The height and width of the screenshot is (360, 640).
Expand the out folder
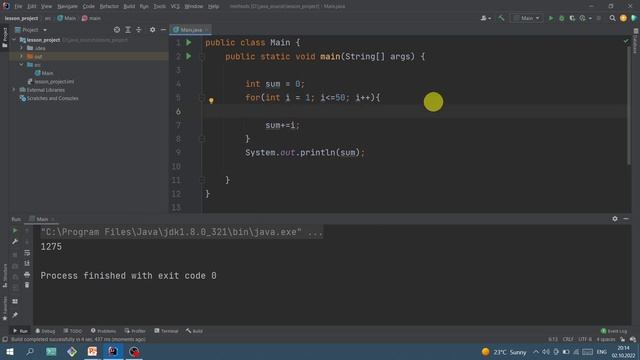(21, 56)
